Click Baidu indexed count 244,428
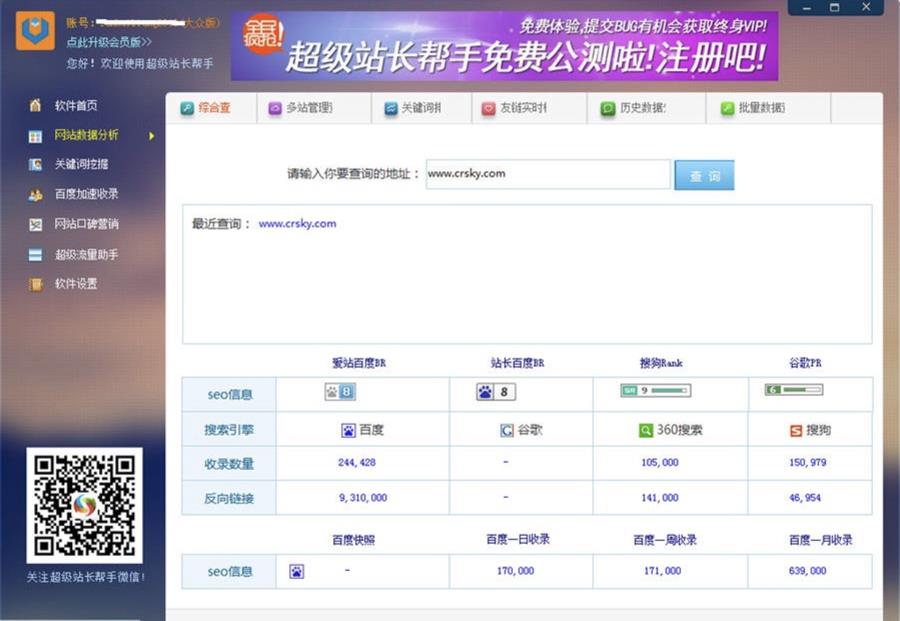 357,463
